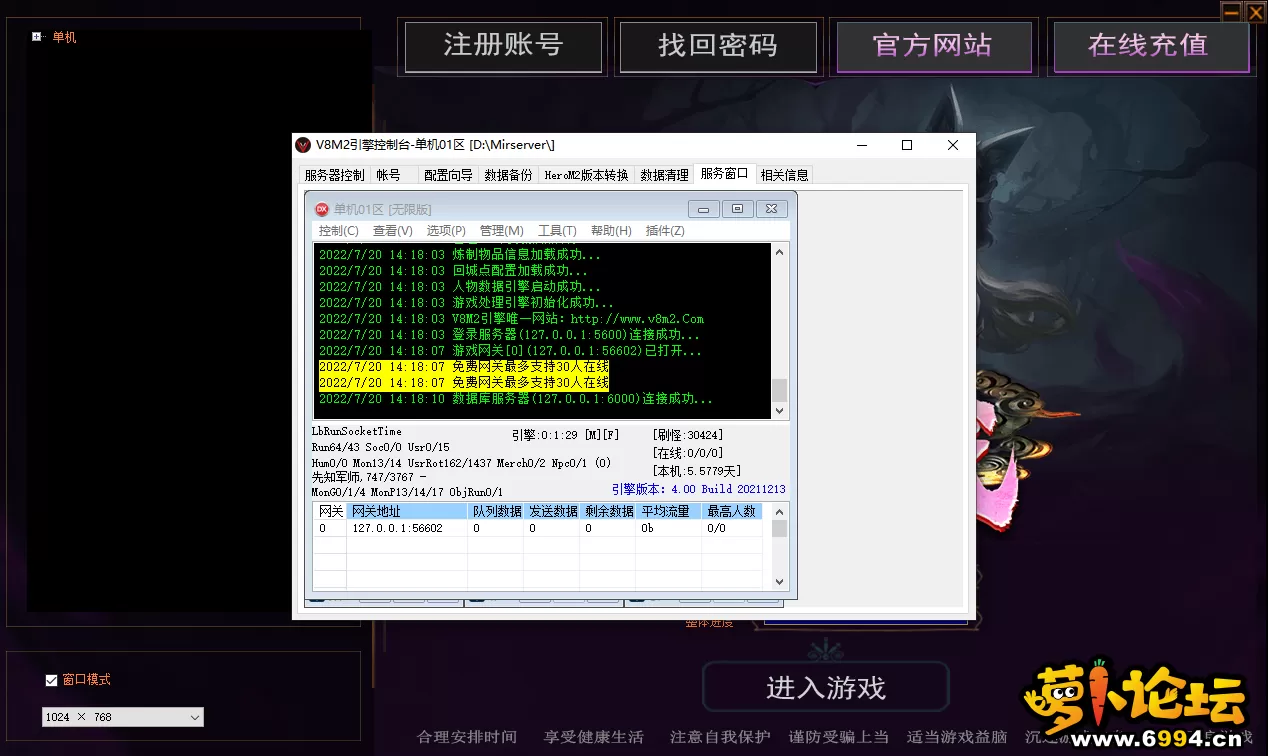This screenshot has height=756, width=1268.
Task: Minimize the launcher via the gold button
Action: (1232, 12)
